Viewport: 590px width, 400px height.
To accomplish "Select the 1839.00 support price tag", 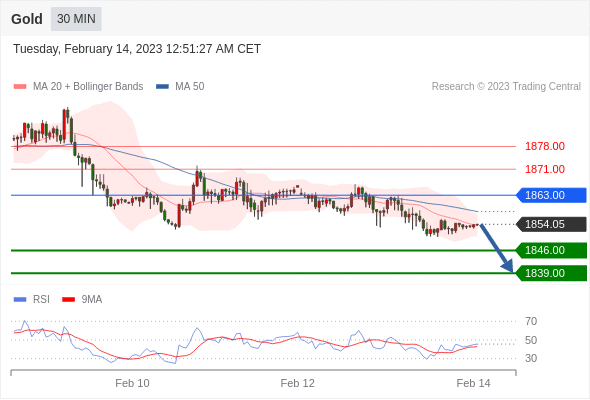I will pos(551,273).
